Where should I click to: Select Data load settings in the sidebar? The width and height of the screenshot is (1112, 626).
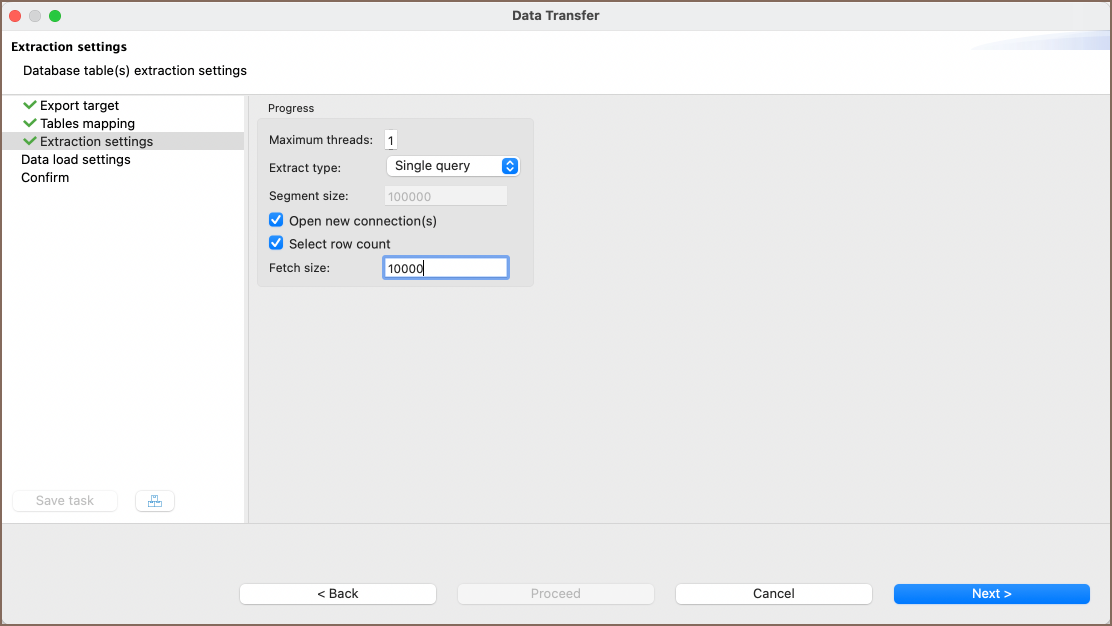click(x=76, y=159)
